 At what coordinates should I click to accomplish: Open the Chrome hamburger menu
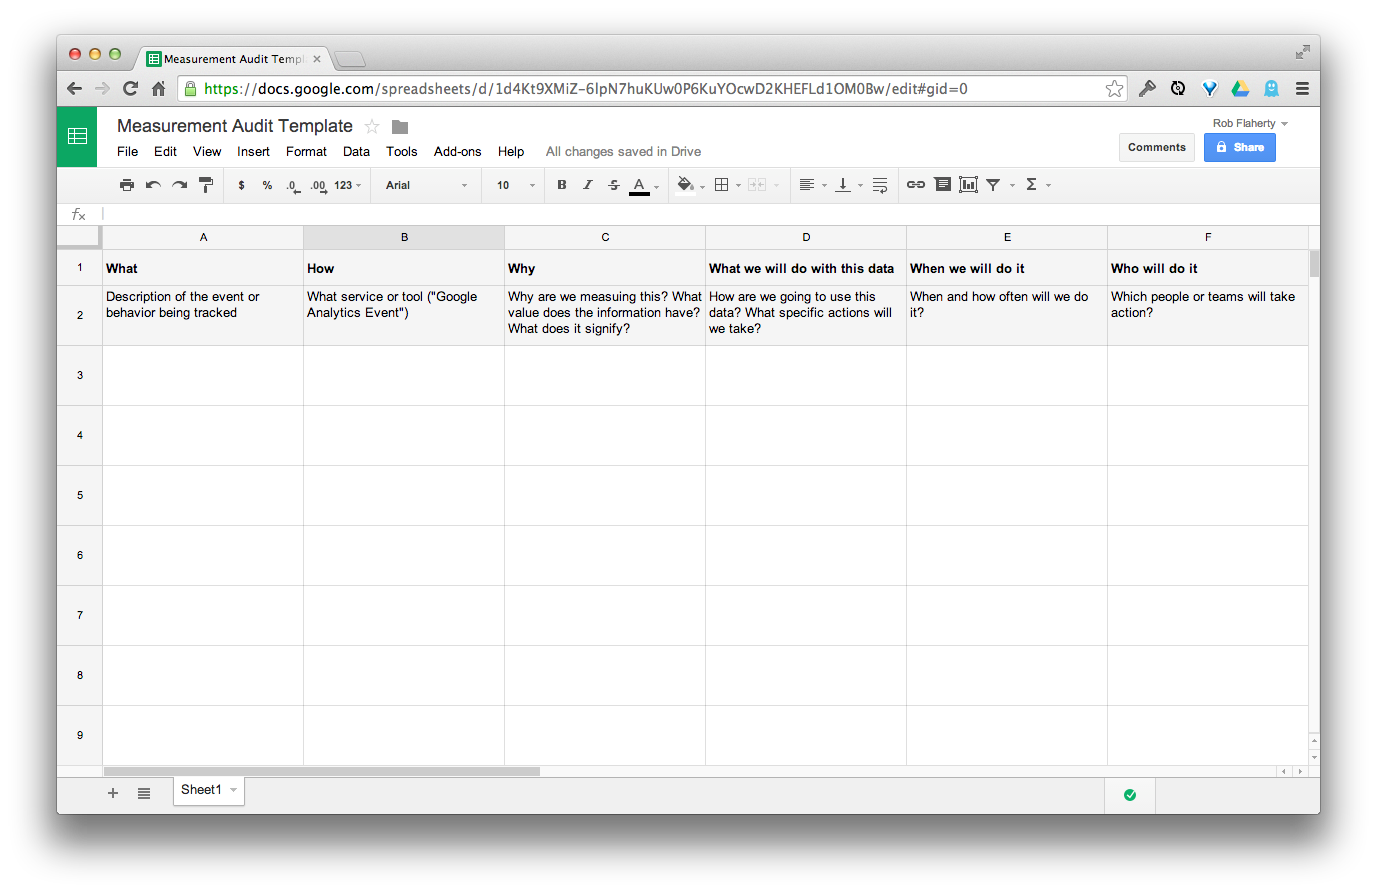point(1302,89)
